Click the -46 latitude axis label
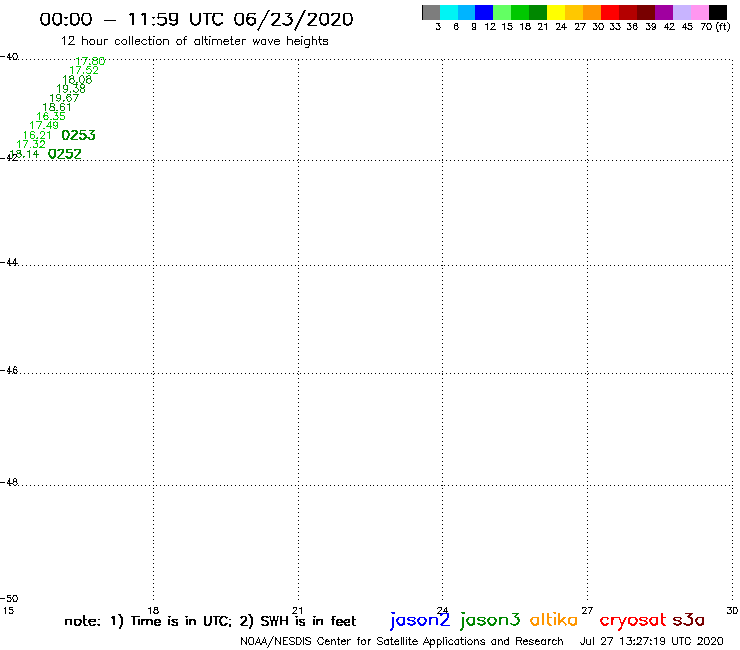 [9, 370]
